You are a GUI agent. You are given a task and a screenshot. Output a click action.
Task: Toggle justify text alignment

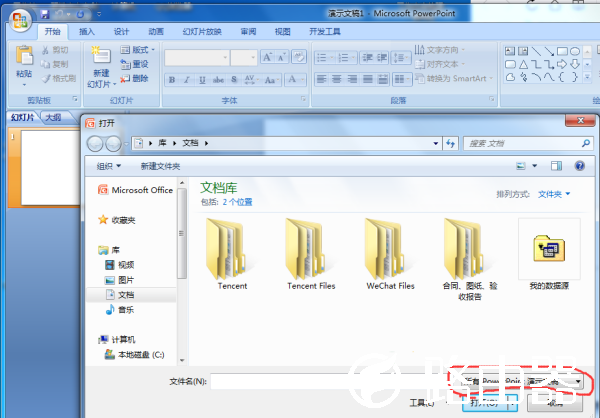[x=368, y=79]
